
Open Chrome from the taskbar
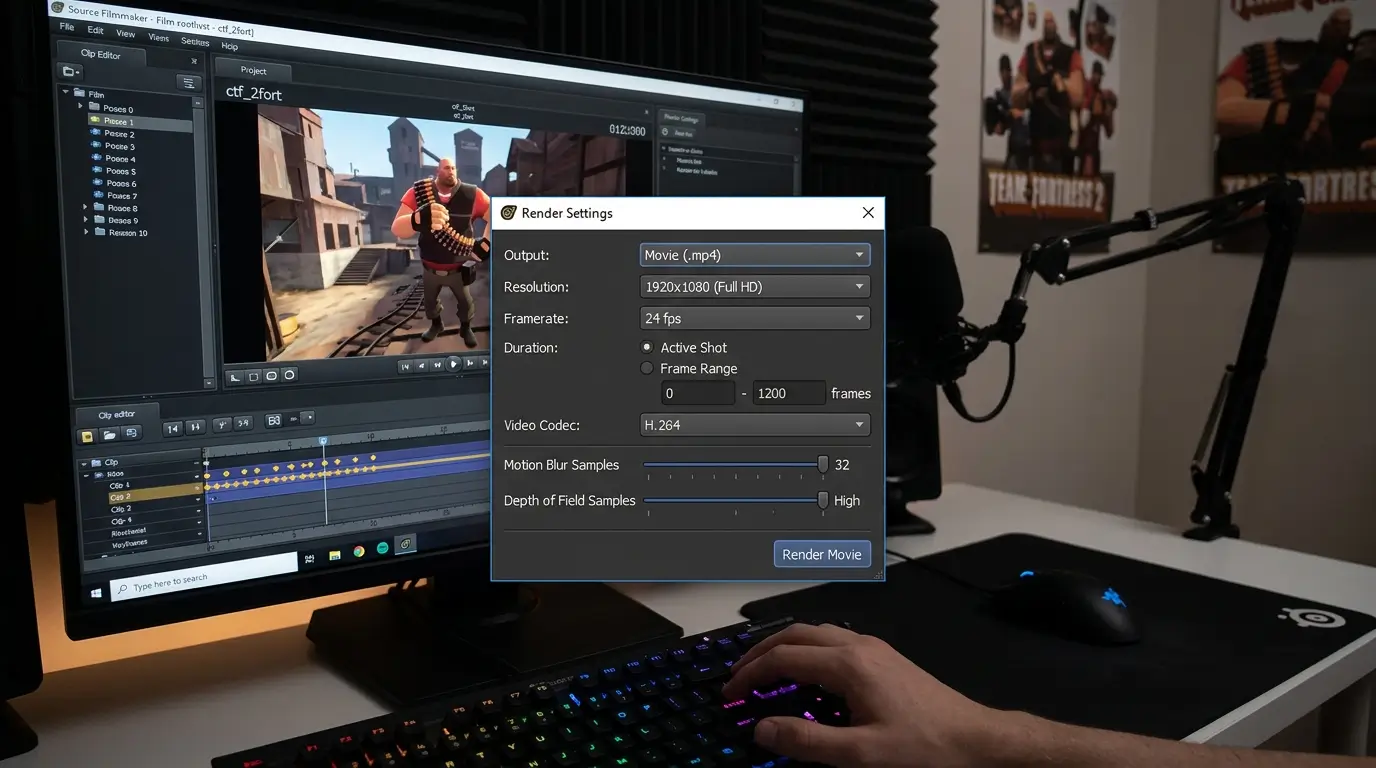click(x=359, y=551)
